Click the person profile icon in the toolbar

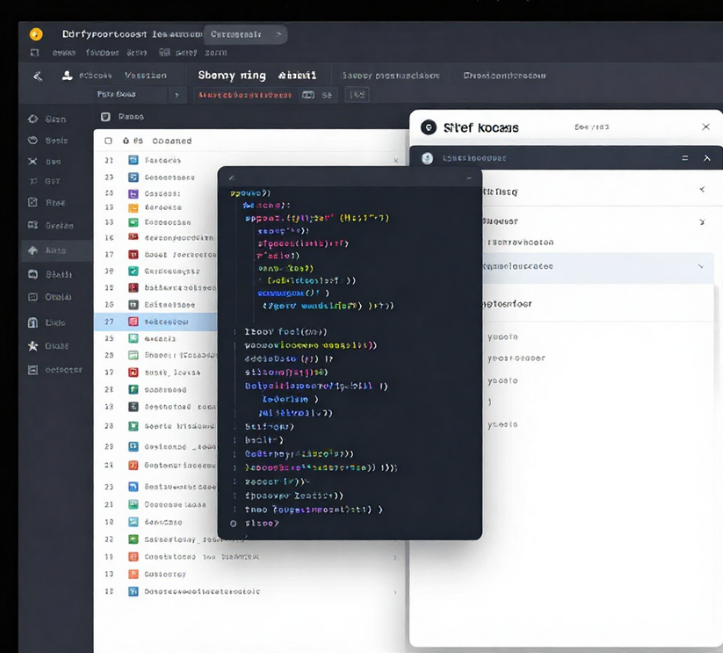pyautogui.click(x=67, y=76)
